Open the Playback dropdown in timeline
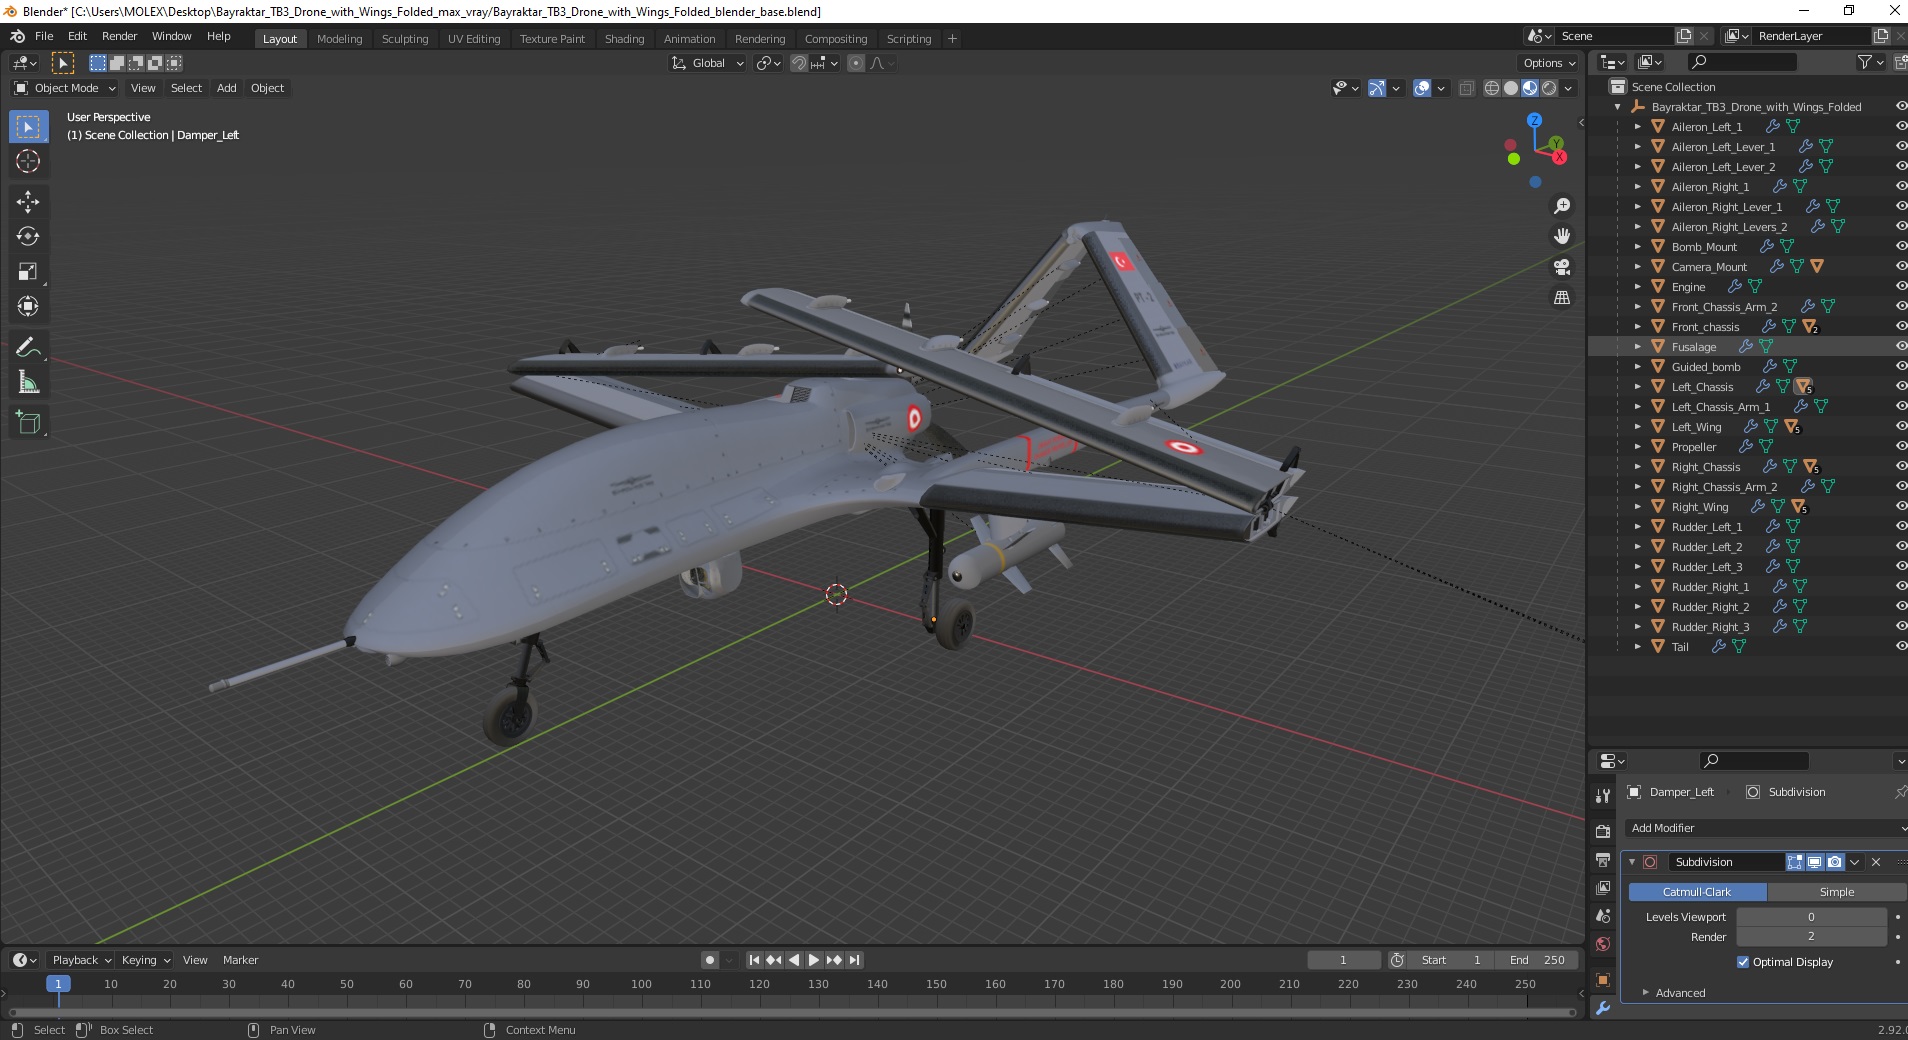 (x=80, y=960)
